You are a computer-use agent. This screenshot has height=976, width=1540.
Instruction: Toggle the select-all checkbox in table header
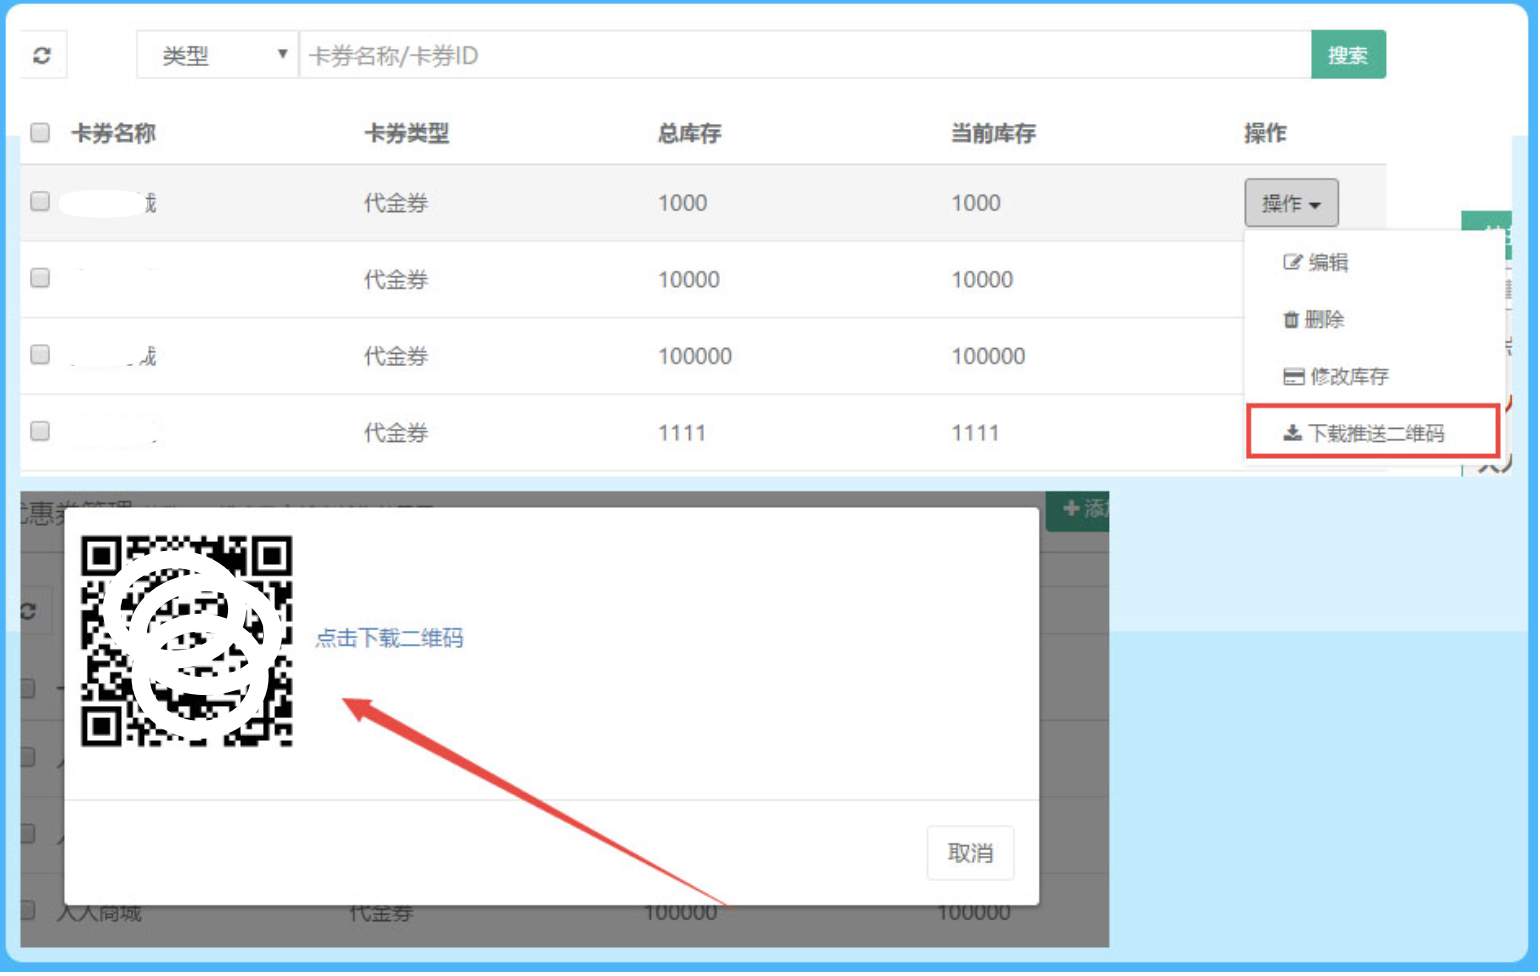(x=40, y=133)
